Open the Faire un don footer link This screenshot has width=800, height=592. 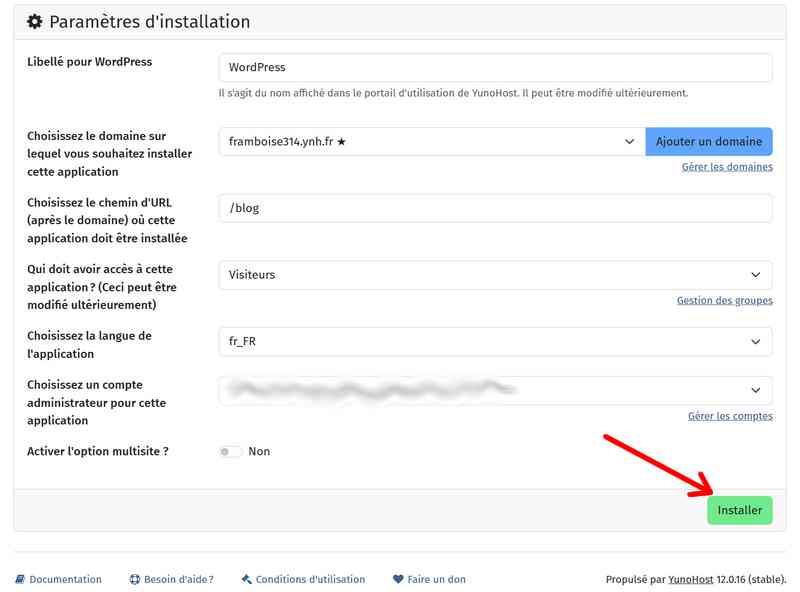[436, 579]
